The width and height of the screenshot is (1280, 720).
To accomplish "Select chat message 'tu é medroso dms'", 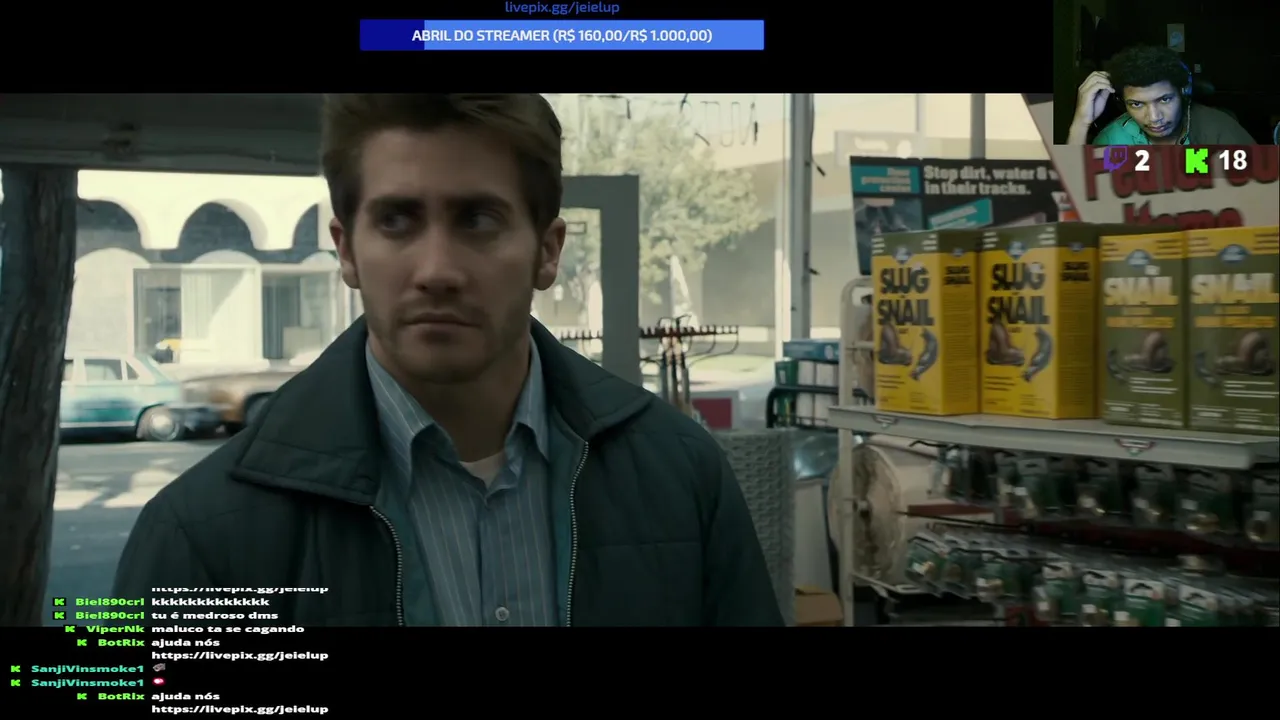I will coord(215,615).
